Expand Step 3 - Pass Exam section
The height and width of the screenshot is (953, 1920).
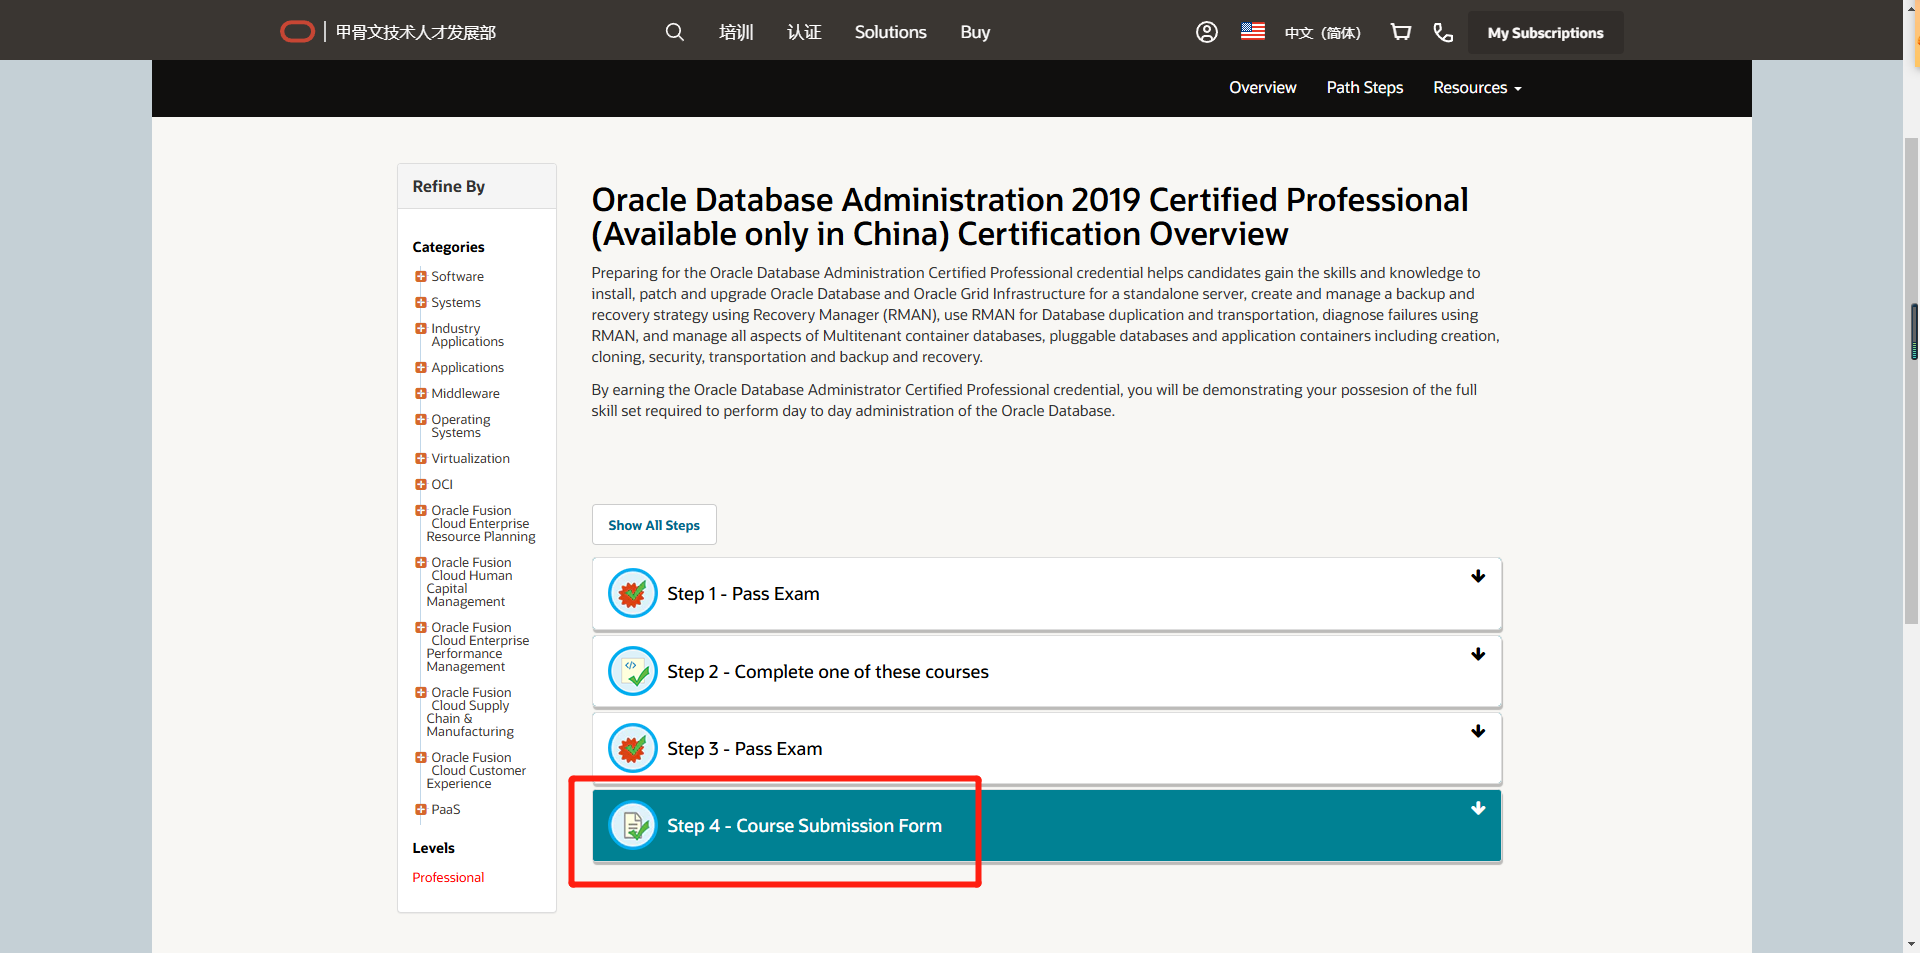[1478, 731]
